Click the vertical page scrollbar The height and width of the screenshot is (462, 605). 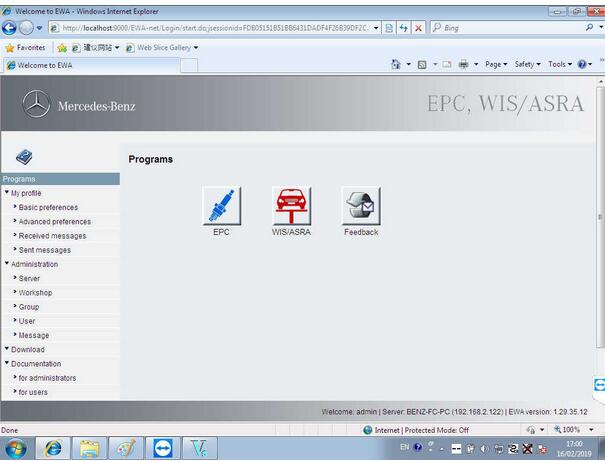[600, 216]
